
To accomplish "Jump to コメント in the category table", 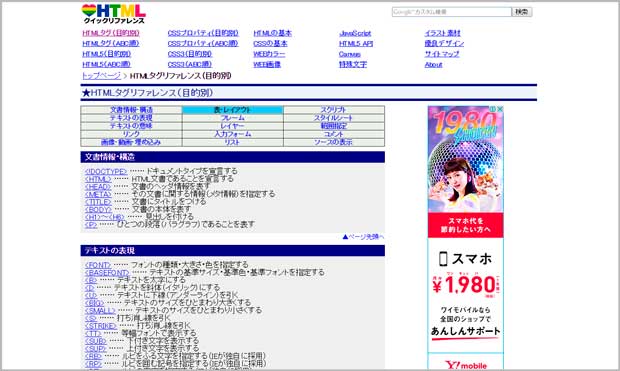I will pyautogui.click(x=333, y=134).
